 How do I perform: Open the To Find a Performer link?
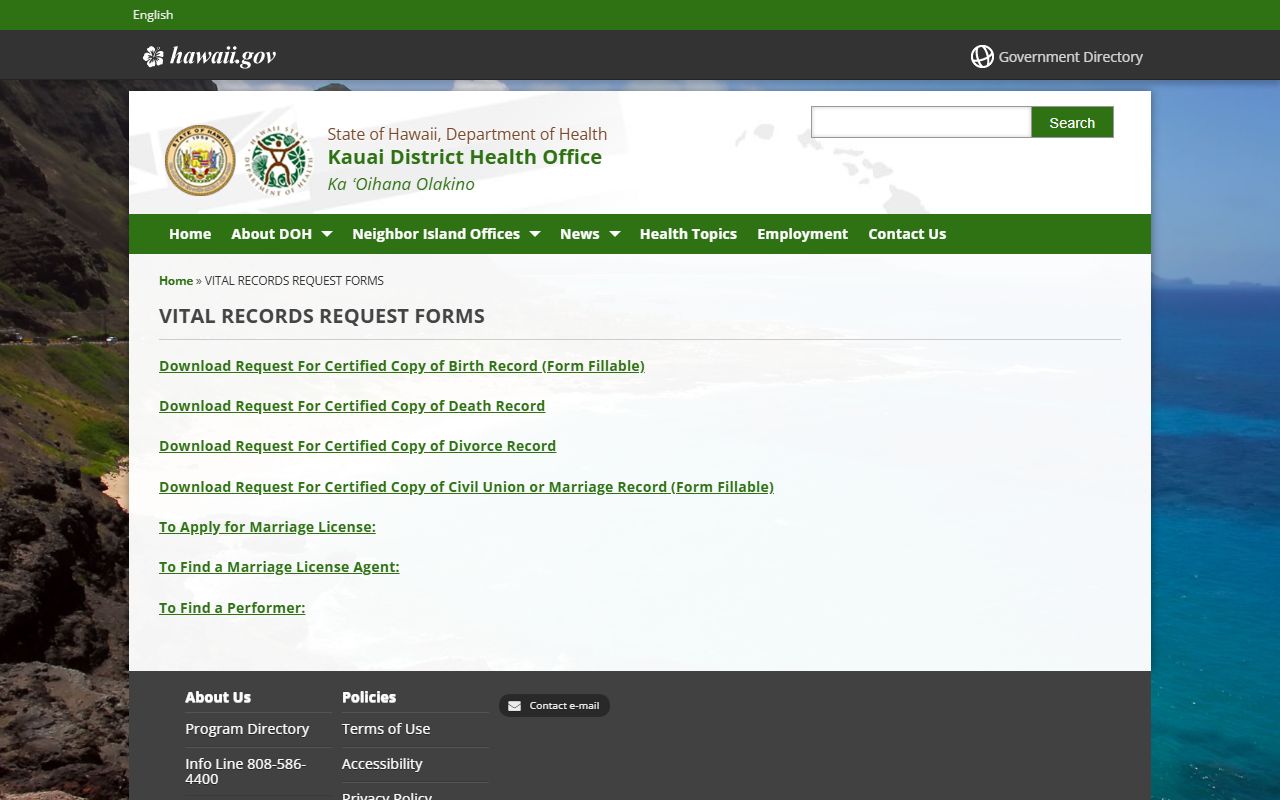point(232,608)
